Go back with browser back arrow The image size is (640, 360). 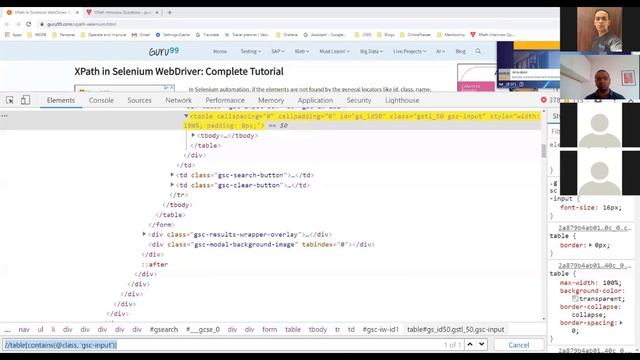point(7,24)
